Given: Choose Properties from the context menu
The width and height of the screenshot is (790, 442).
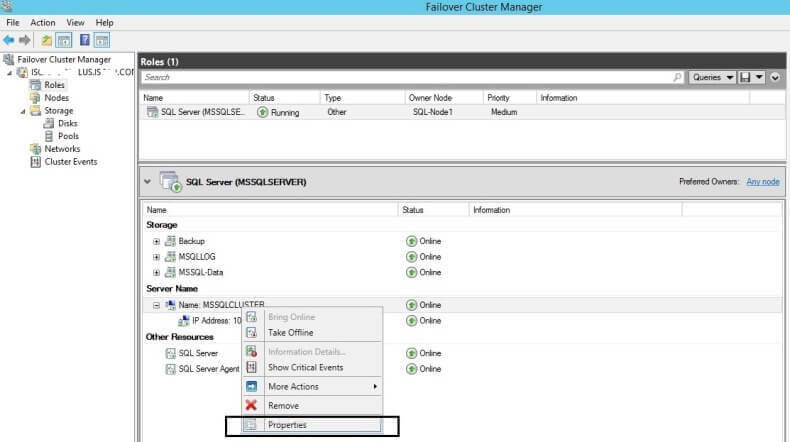Looking at the screenshot, I should [287, 425].
